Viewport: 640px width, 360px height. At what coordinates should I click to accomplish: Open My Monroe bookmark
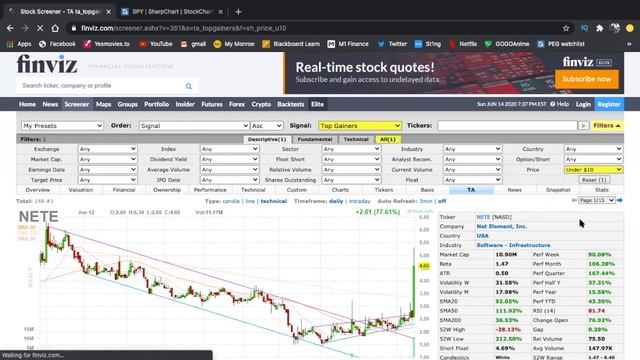[234, 44]
